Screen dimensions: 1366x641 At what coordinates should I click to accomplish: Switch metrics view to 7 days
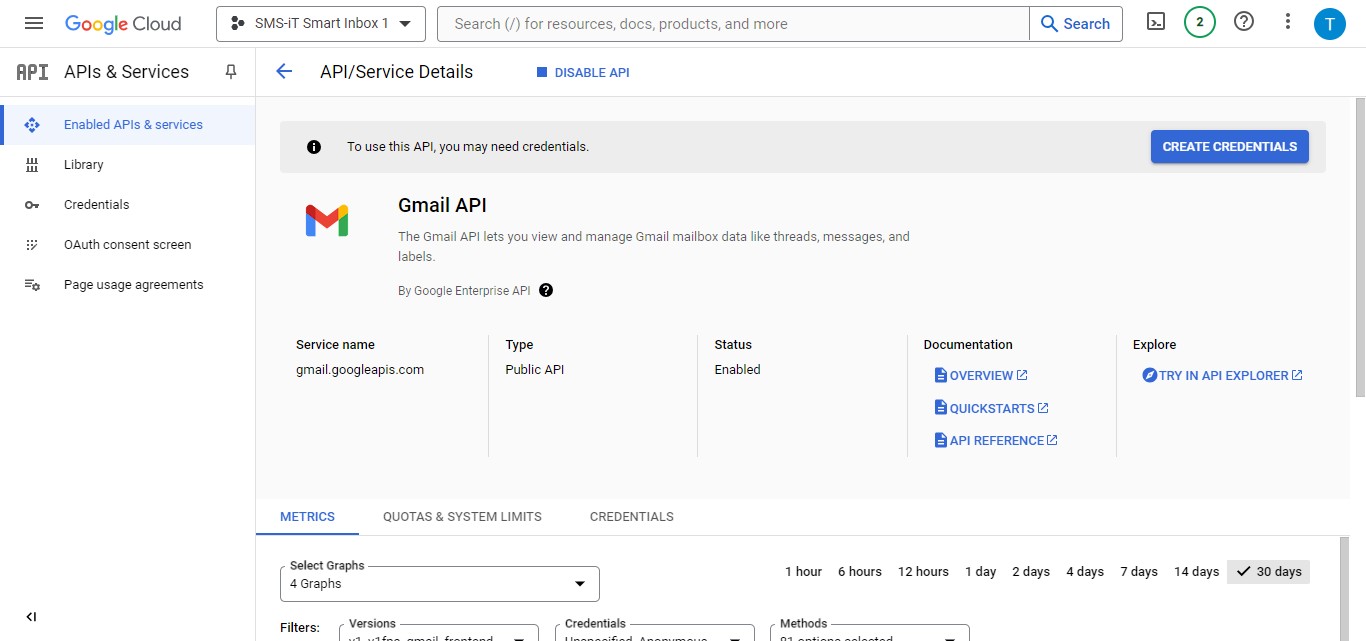[x=1138, y=571]
